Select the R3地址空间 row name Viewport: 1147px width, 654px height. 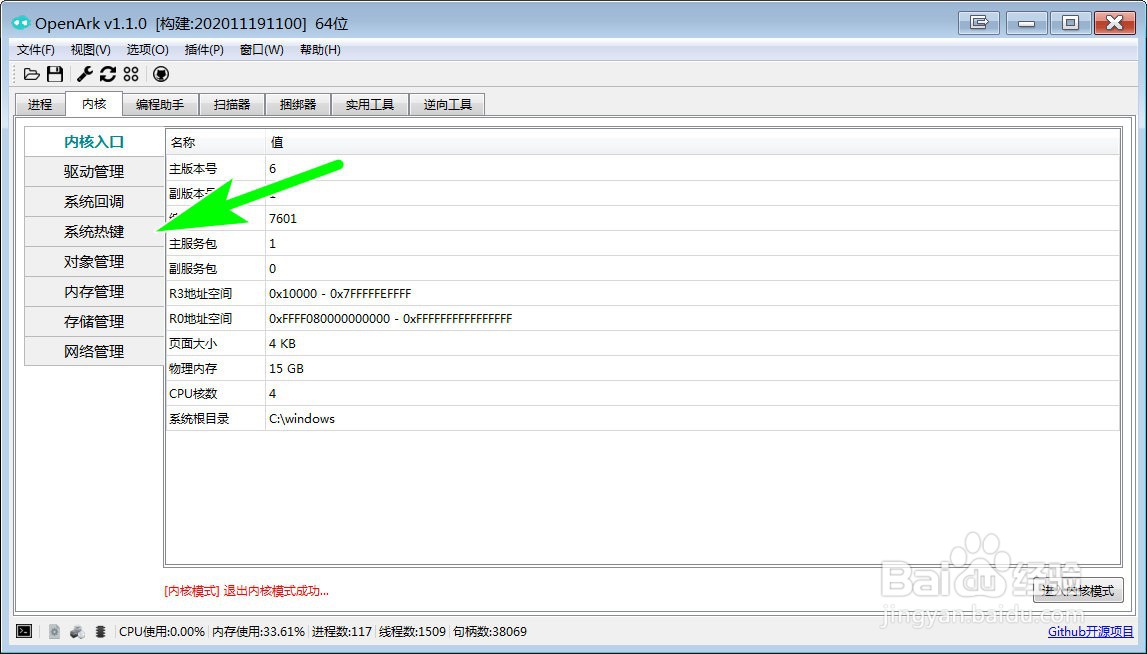click(x=200, y=293)
